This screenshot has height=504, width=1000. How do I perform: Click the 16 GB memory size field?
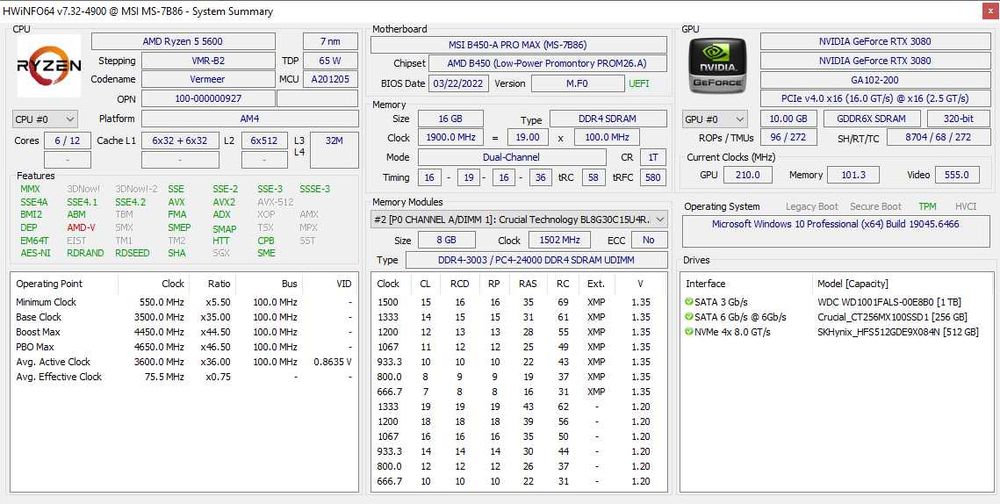click(x=450, y=119)
